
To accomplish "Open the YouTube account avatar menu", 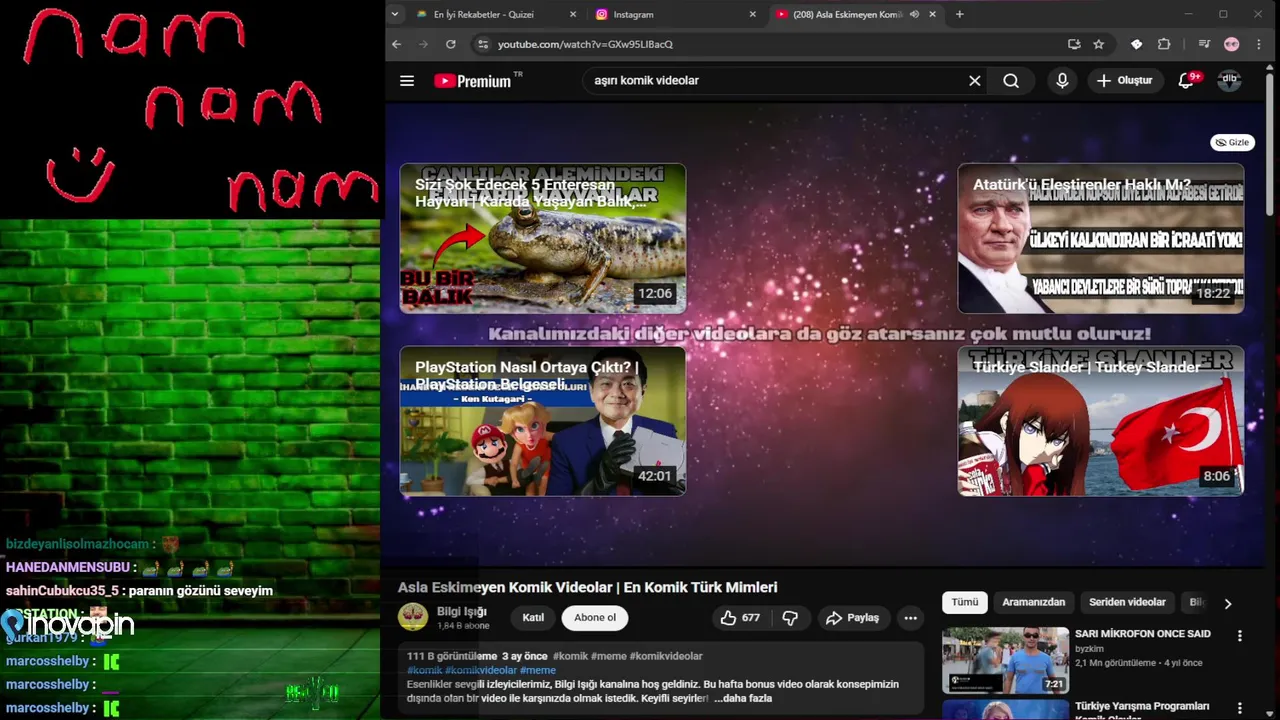I will [1229, 80].
